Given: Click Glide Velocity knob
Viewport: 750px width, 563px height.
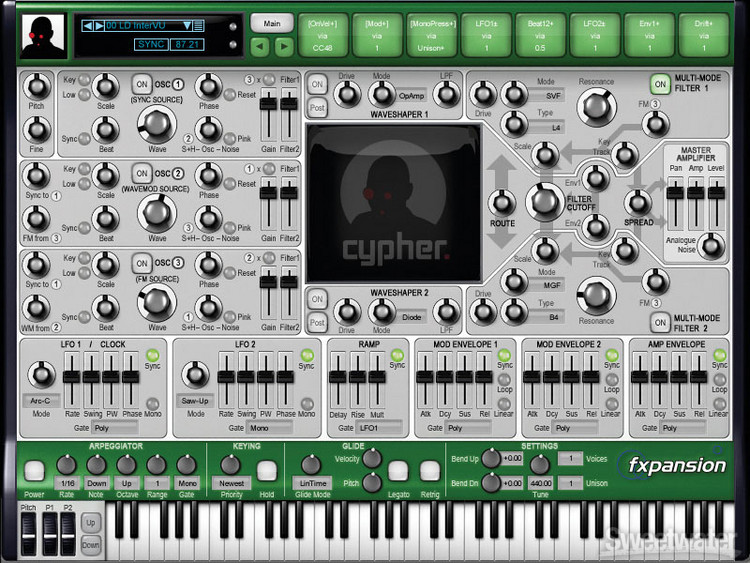Looking at the screenshot, I should click(x=372, y=458).
